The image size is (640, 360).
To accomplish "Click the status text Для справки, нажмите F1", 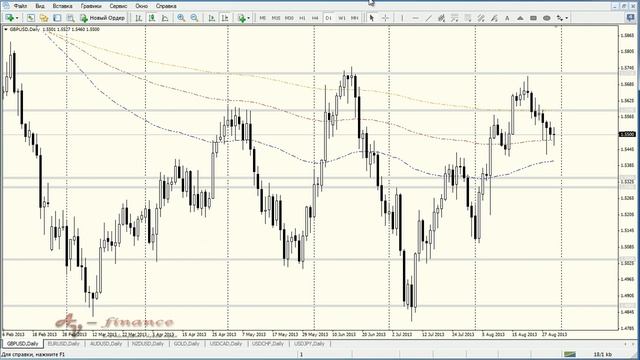I will [x=34, y=354].
